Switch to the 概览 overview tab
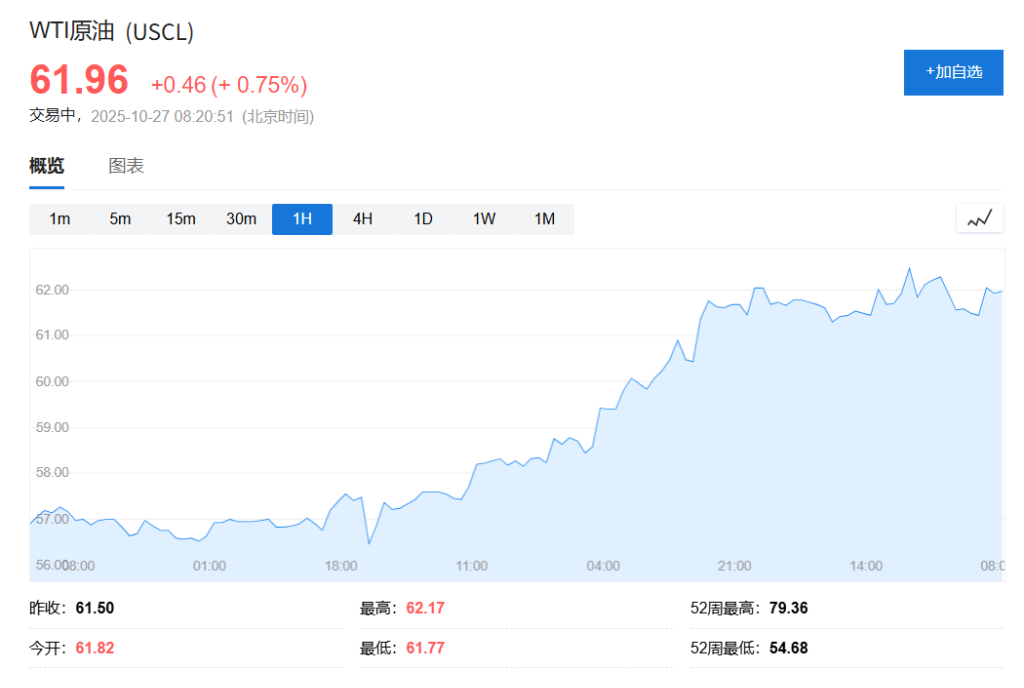Image resolution: width=1024 pixels, height=688 pixels. coord(47,166)
